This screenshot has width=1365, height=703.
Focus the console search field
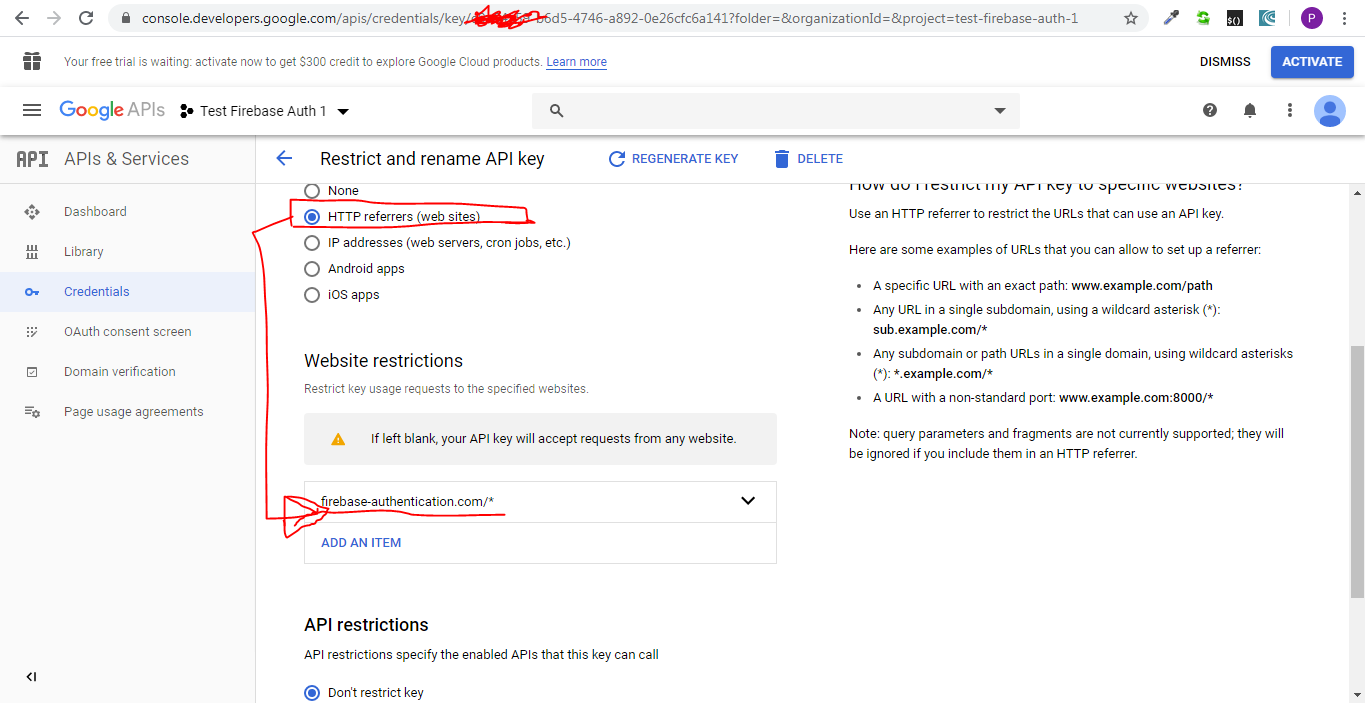[776, 111]
